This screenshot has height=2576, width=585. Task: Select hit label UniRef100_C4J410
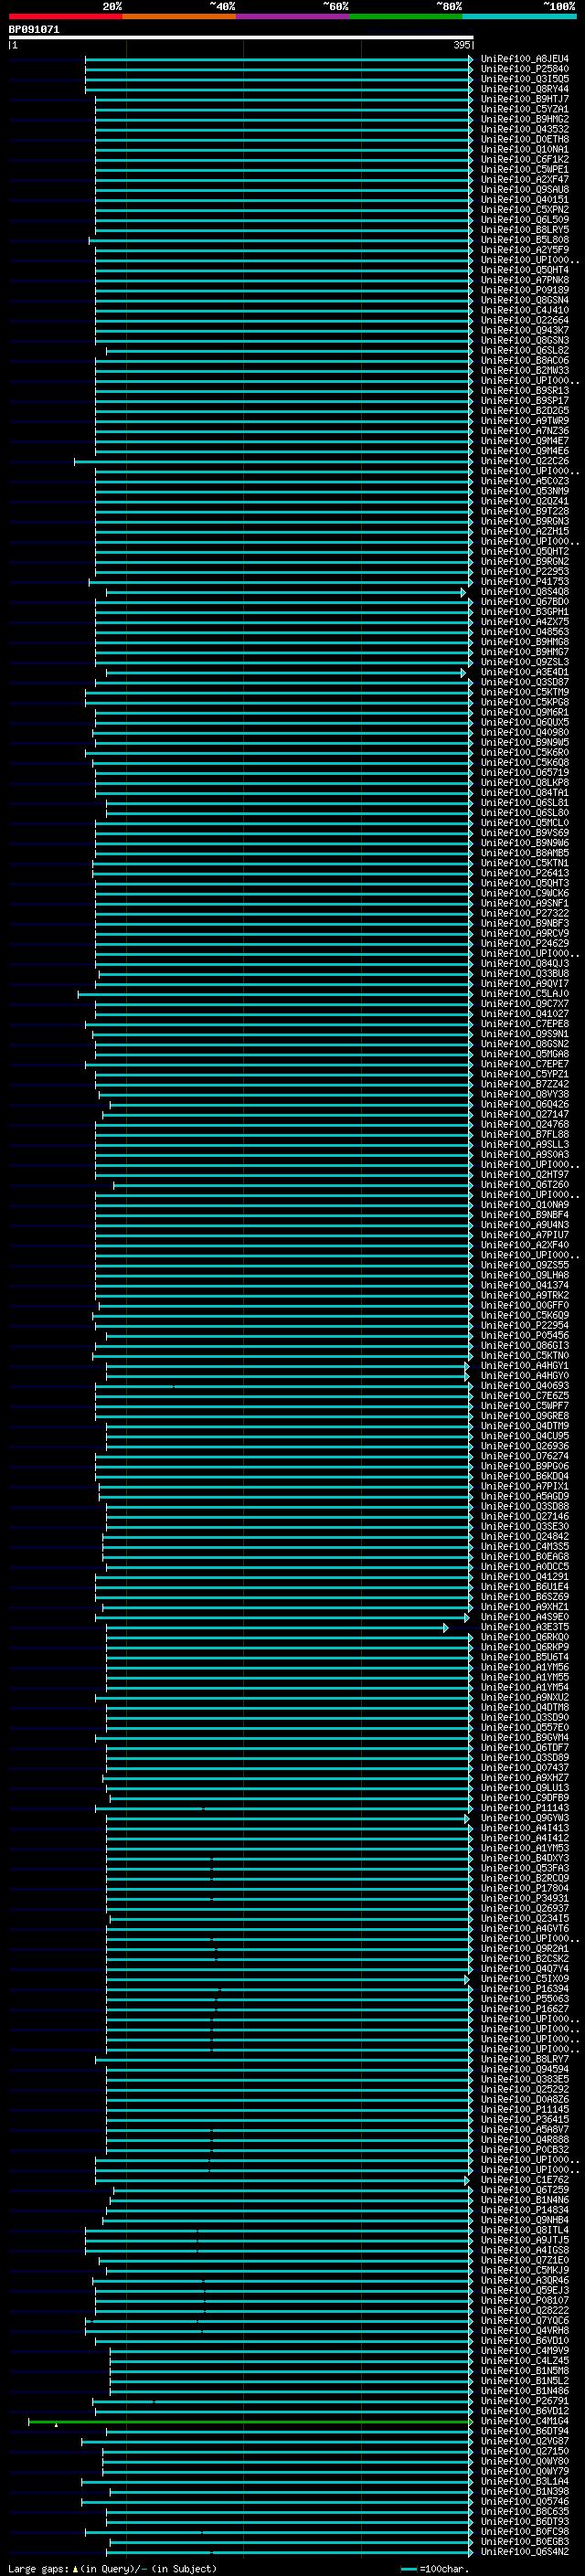525,310
